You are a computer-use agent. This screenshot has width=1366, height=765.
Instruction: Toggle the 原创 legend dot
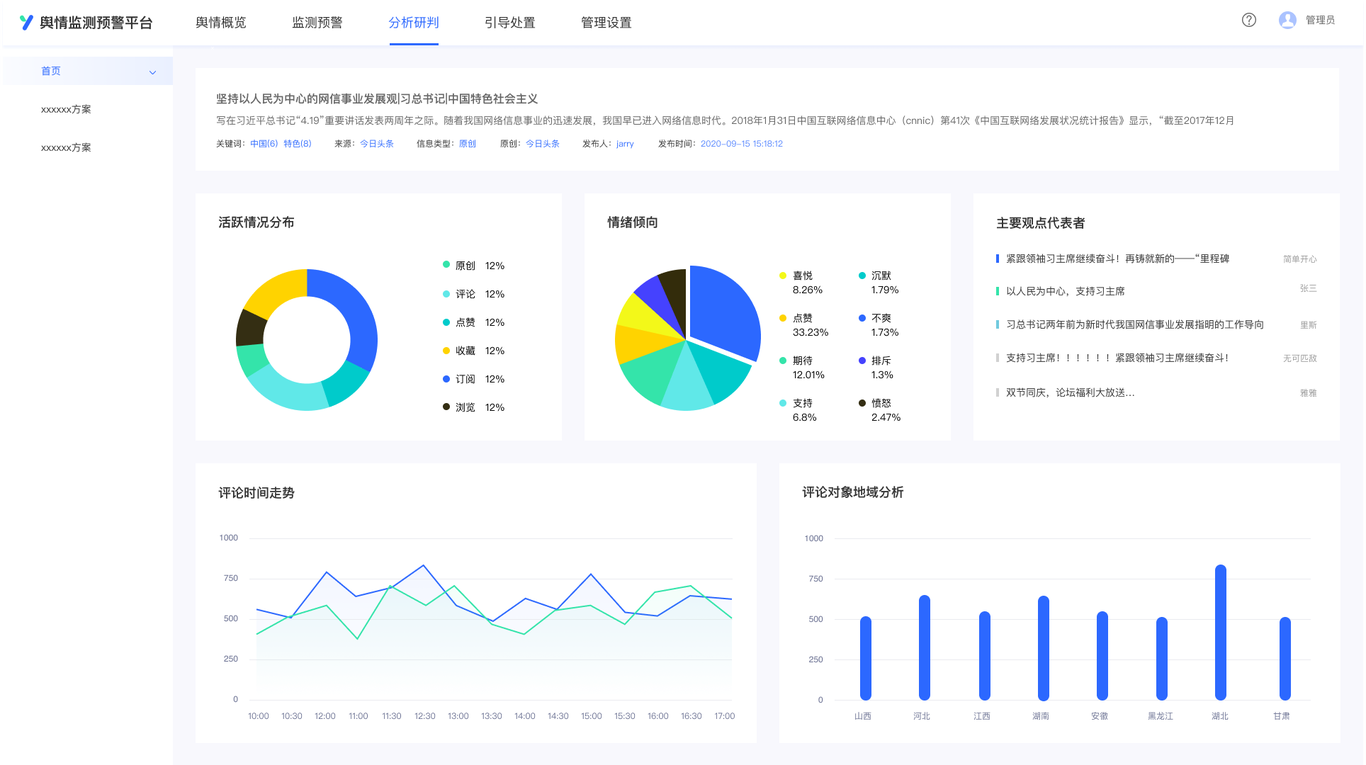446,265
